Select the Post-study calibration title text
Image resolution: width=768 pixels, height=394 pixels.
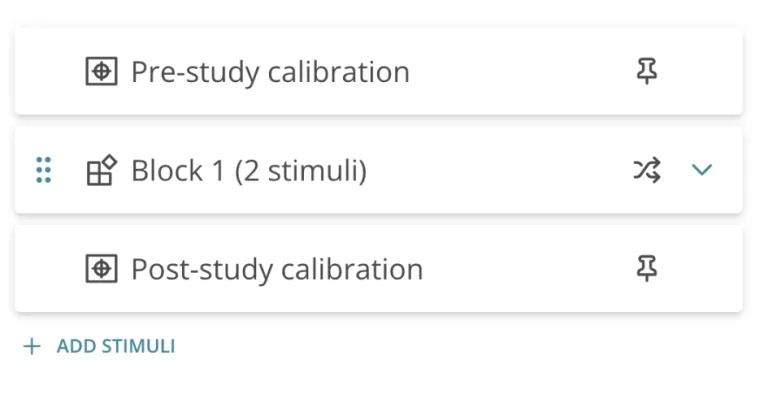point(277,269)
